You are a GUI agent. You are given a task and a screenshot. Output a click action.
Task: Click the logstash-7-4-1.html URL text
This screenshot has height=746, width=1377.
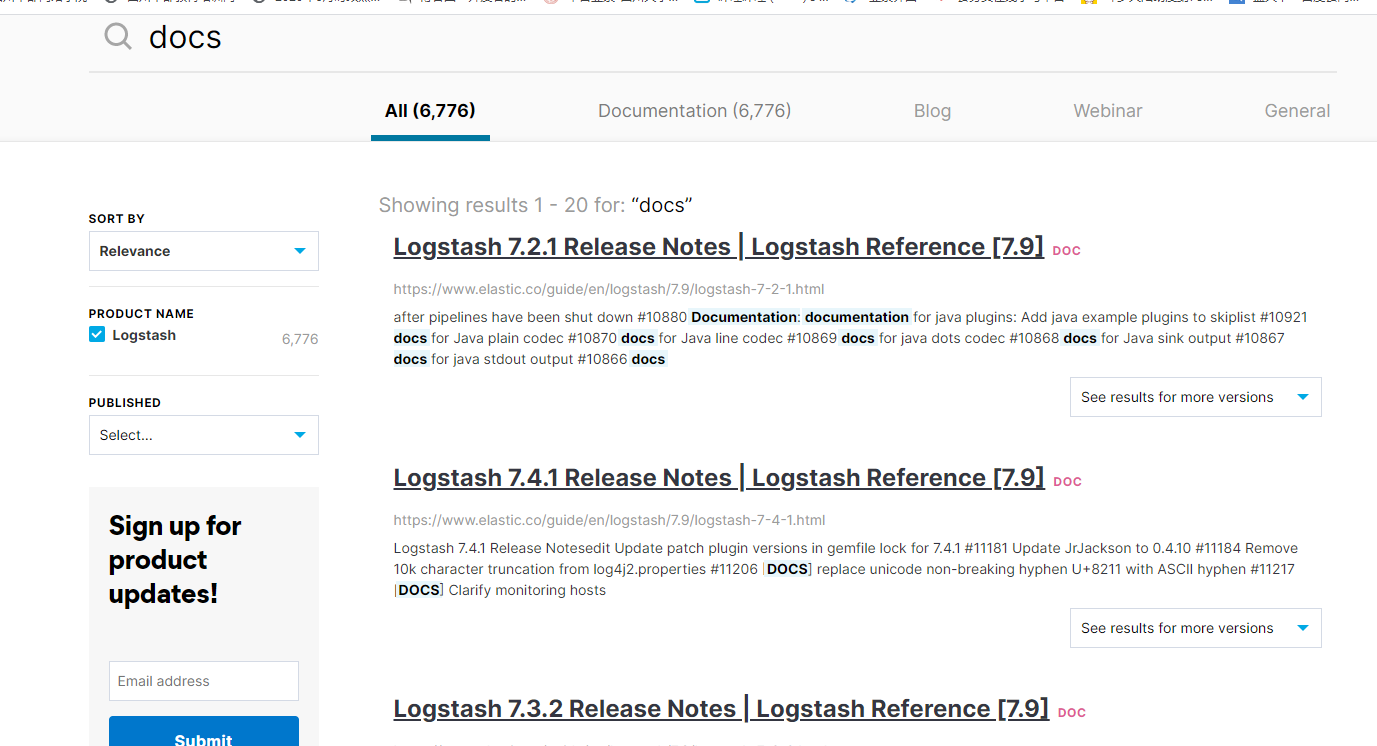coord(609,520)
